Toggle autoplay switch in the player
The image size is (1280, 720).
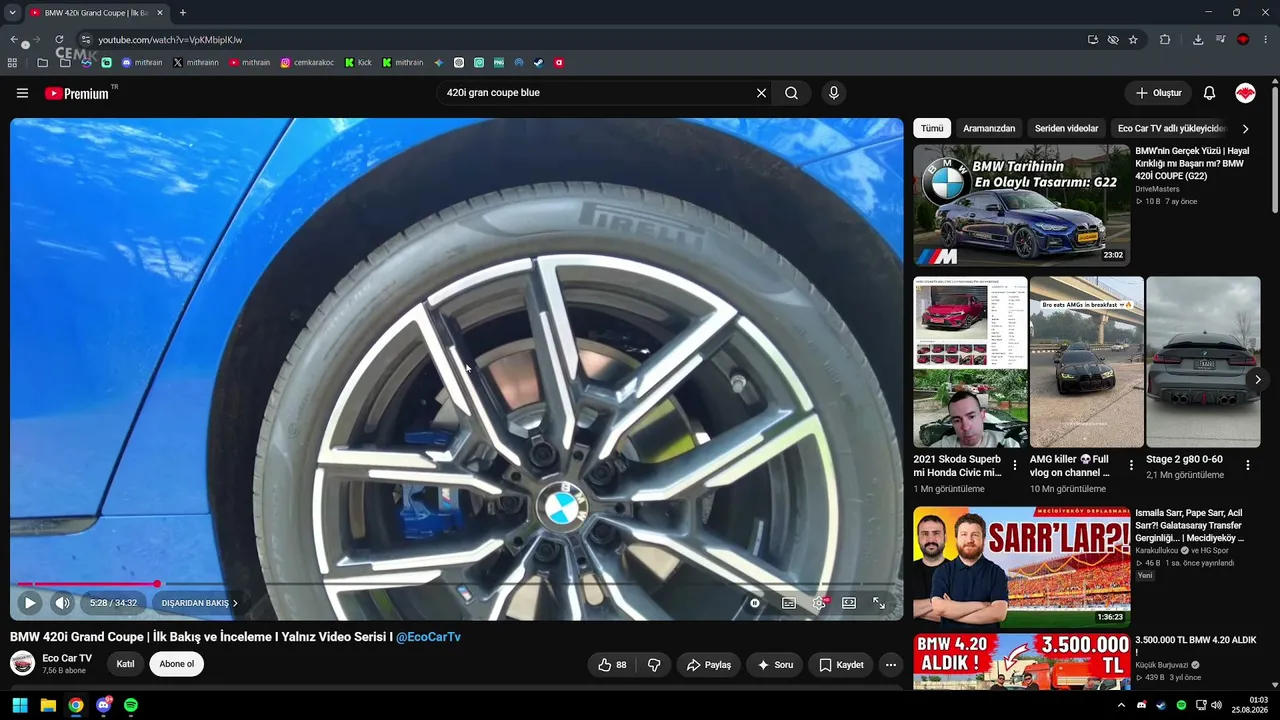coord(755,603)
